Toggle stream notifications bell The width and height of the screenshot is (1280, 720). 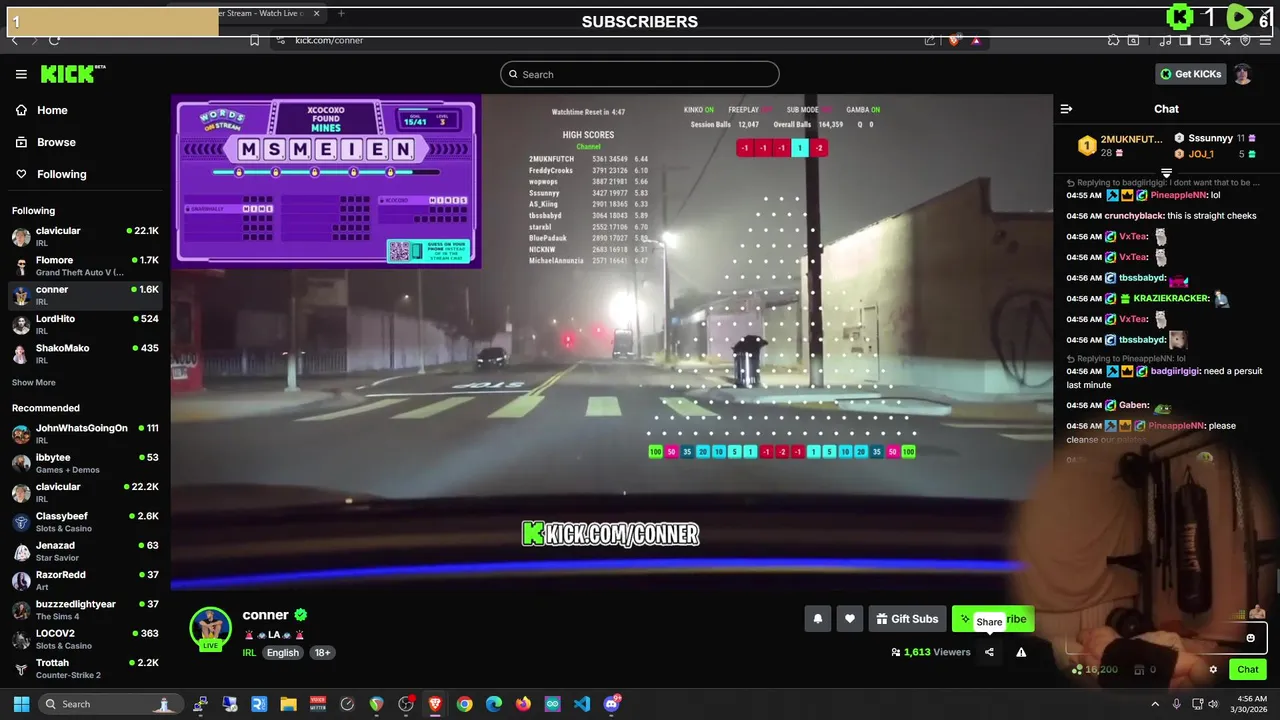tap(817, 619)
